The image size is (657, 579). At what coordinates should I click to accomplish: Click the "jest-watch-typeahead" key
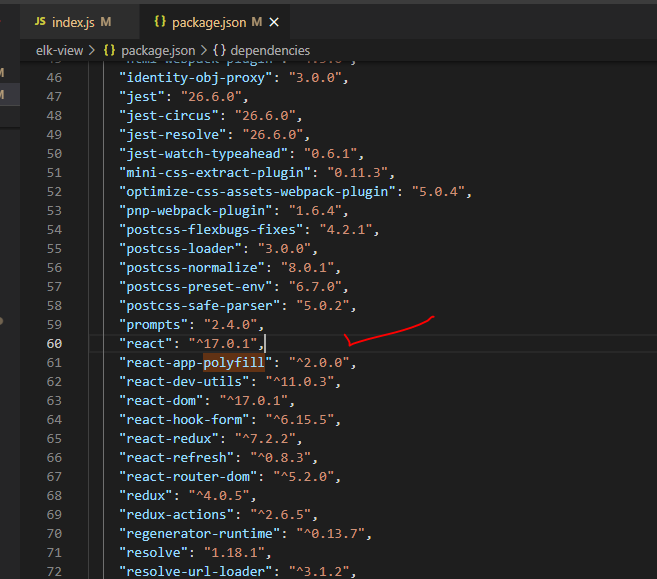point(204,154)
